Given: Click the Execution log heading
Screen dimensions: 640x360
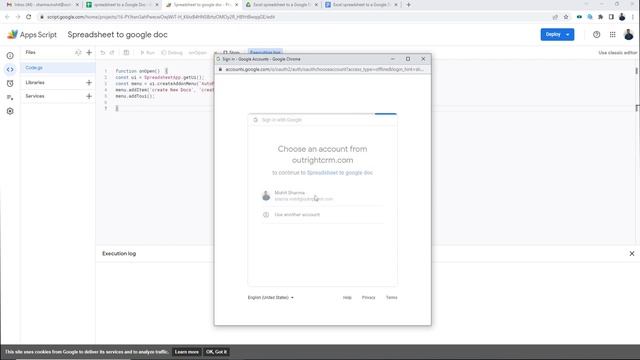Looking at the screenshot, I should [119, 253].
